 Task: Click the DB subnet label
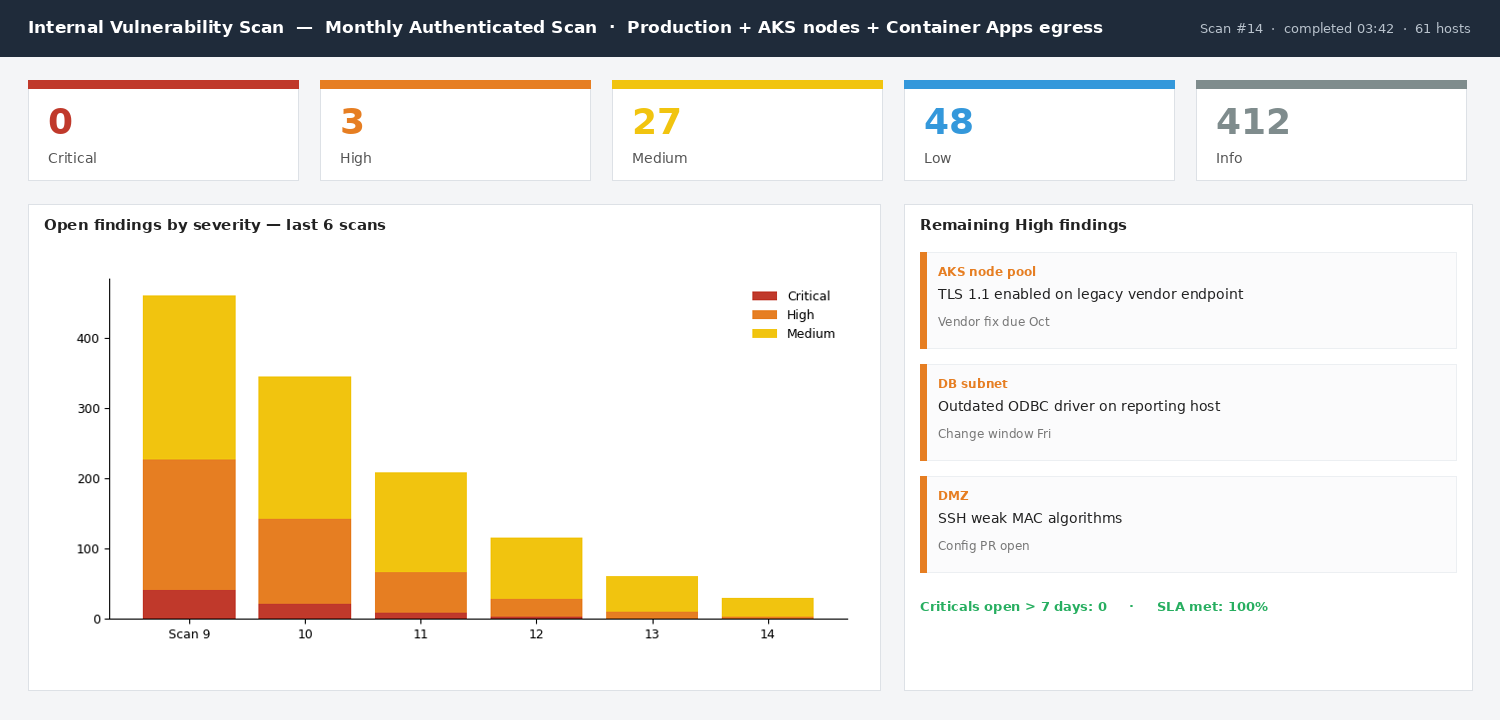[973, 384]
